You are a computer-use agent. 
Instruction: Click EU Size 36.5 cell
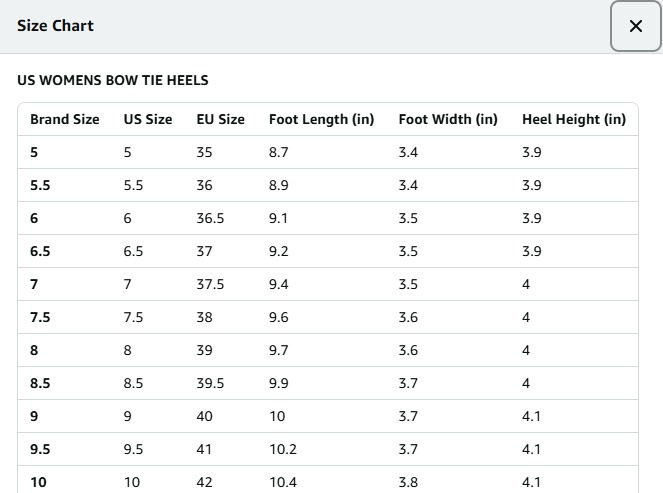point(210,218)
